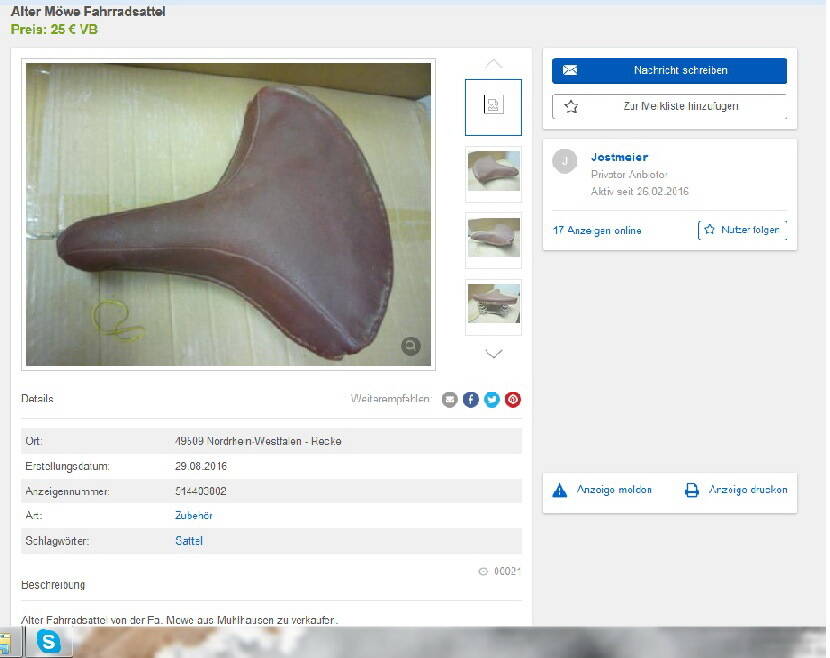Pin the listing on Pinterest

pos(513,399)
